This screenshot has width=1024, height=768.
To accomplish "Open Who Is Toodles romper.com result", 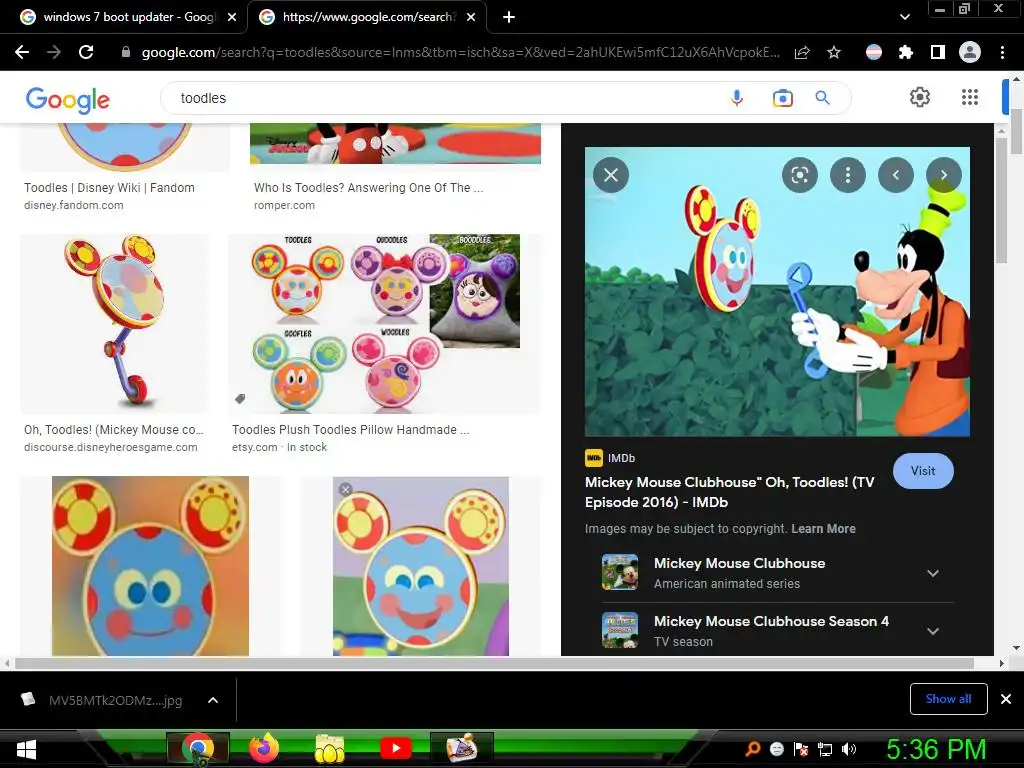I will (368, 188).
